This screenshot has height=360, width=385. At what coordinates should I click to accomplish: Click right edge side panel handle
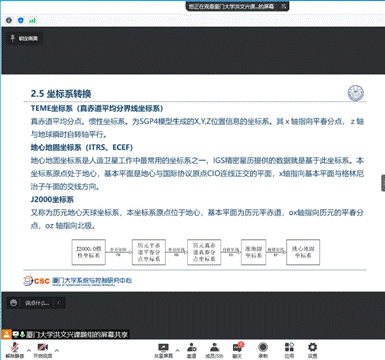pyautogui.click(x=383, y=183)
